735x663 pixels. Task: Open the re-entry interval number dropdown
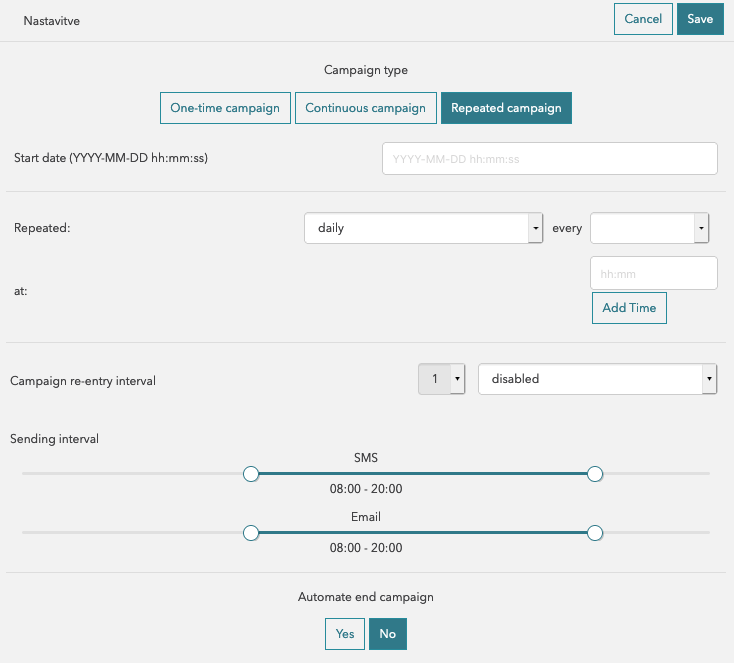[x=442, y=379]
